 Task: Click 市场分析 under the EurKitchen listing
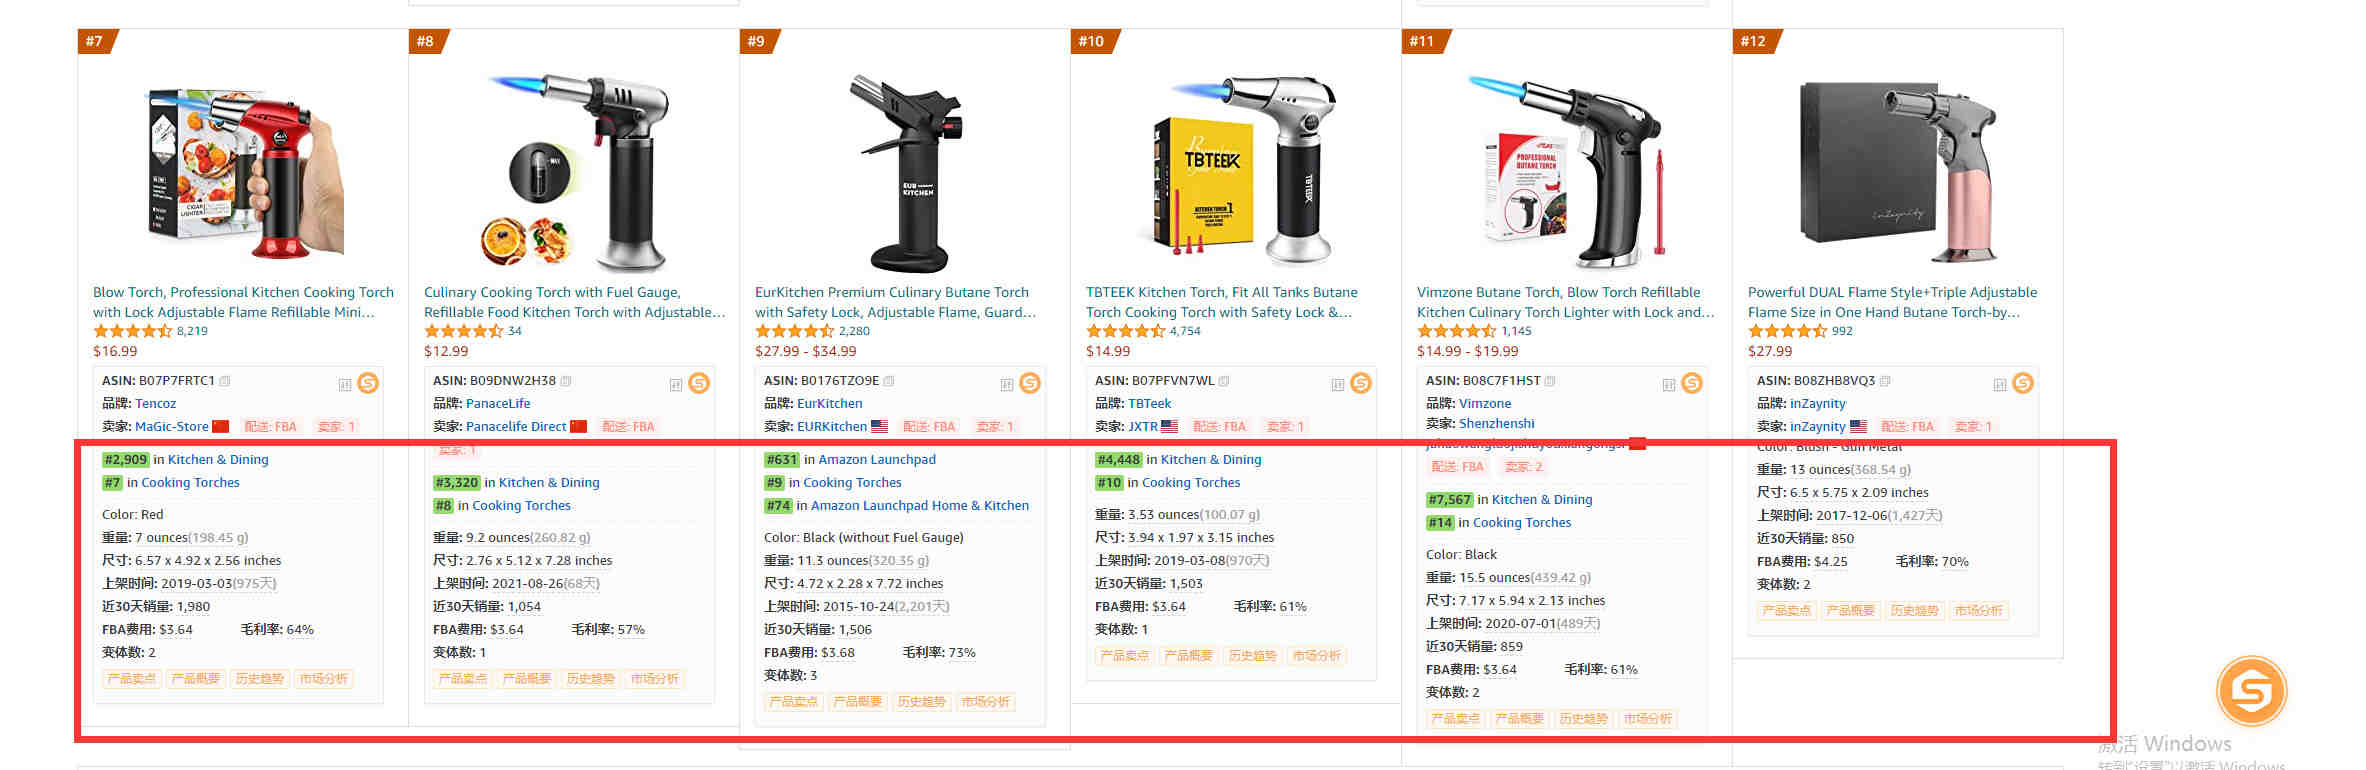click(986, 702)
